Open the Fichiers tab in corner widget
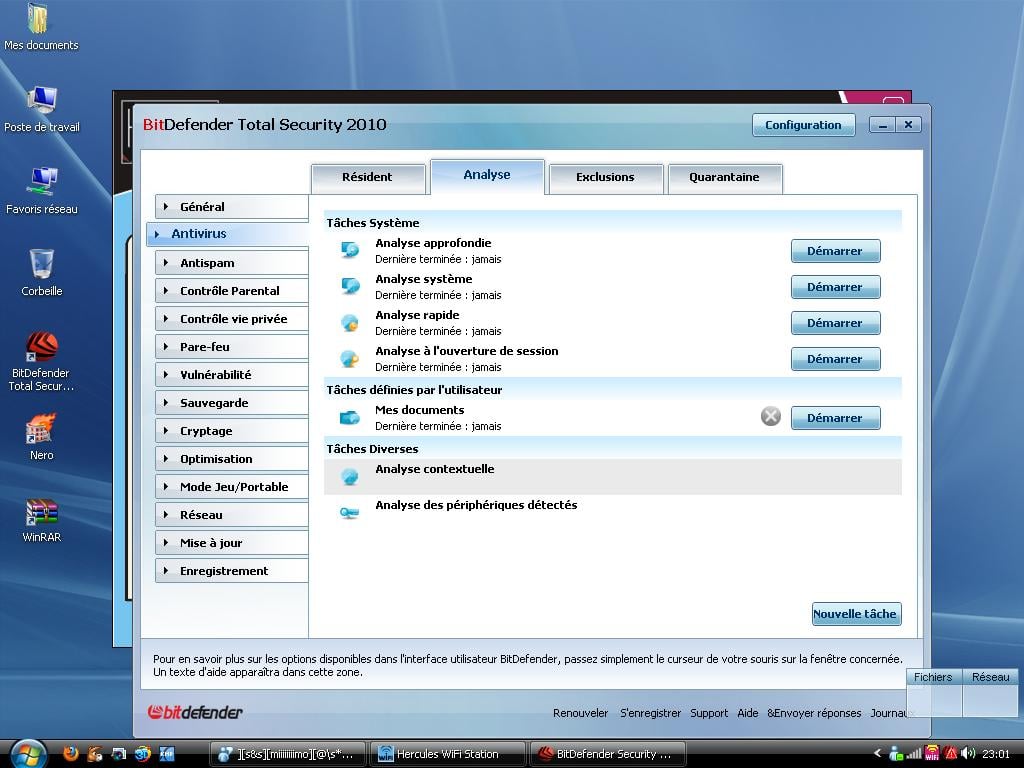 (x=933, y=677)
